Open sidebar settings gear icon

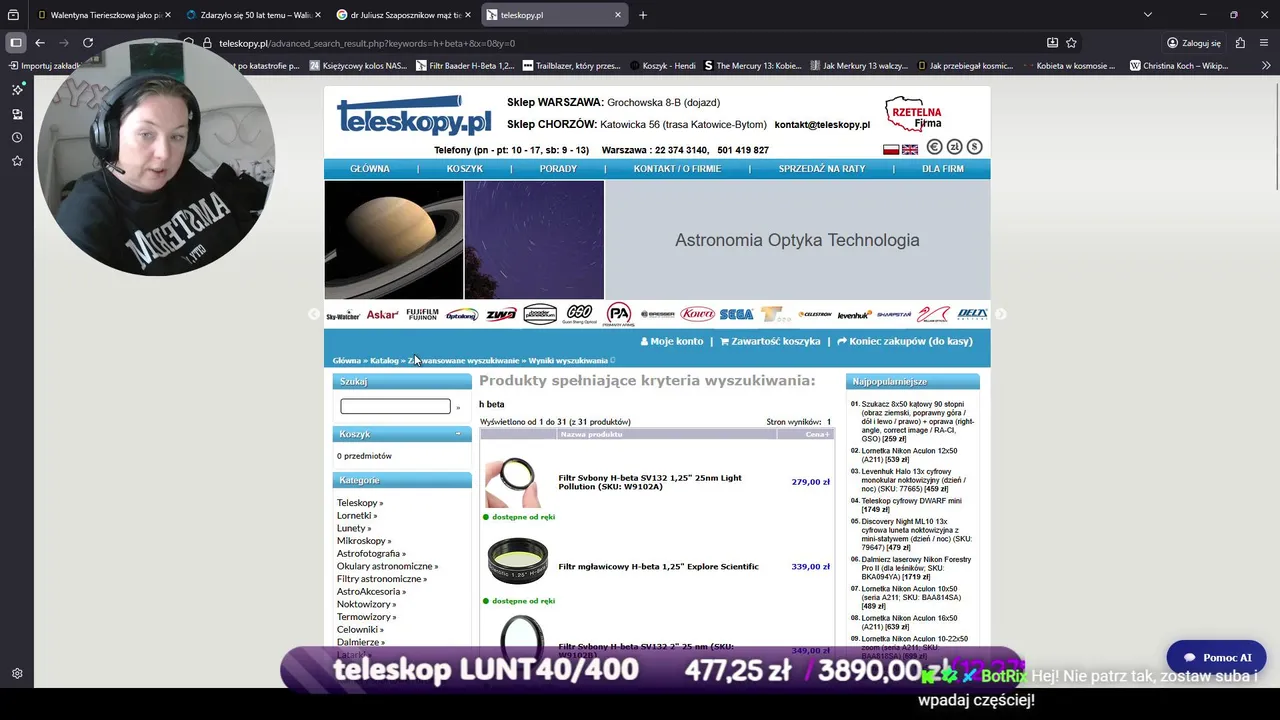[17, 674]
